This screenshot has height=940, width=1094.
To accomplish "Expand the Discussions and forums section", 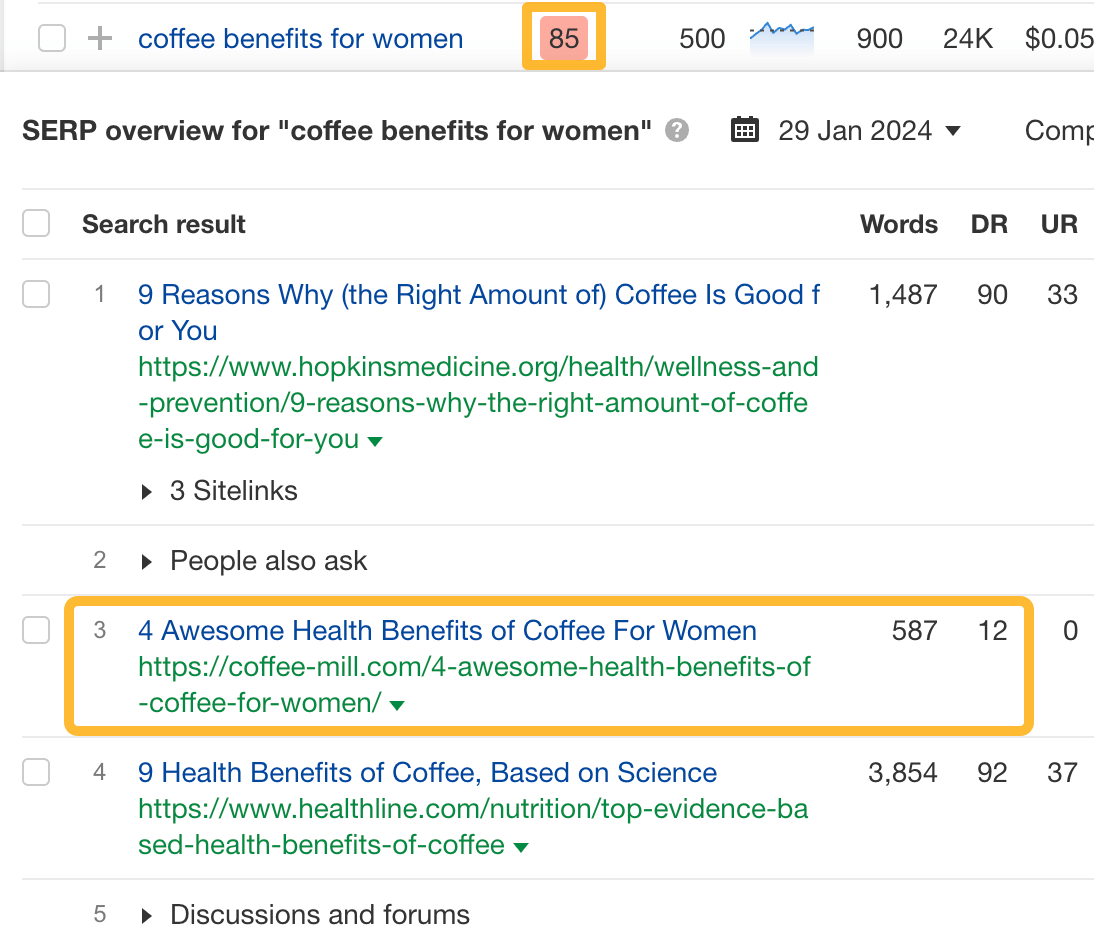I will (x=146, y=914).
